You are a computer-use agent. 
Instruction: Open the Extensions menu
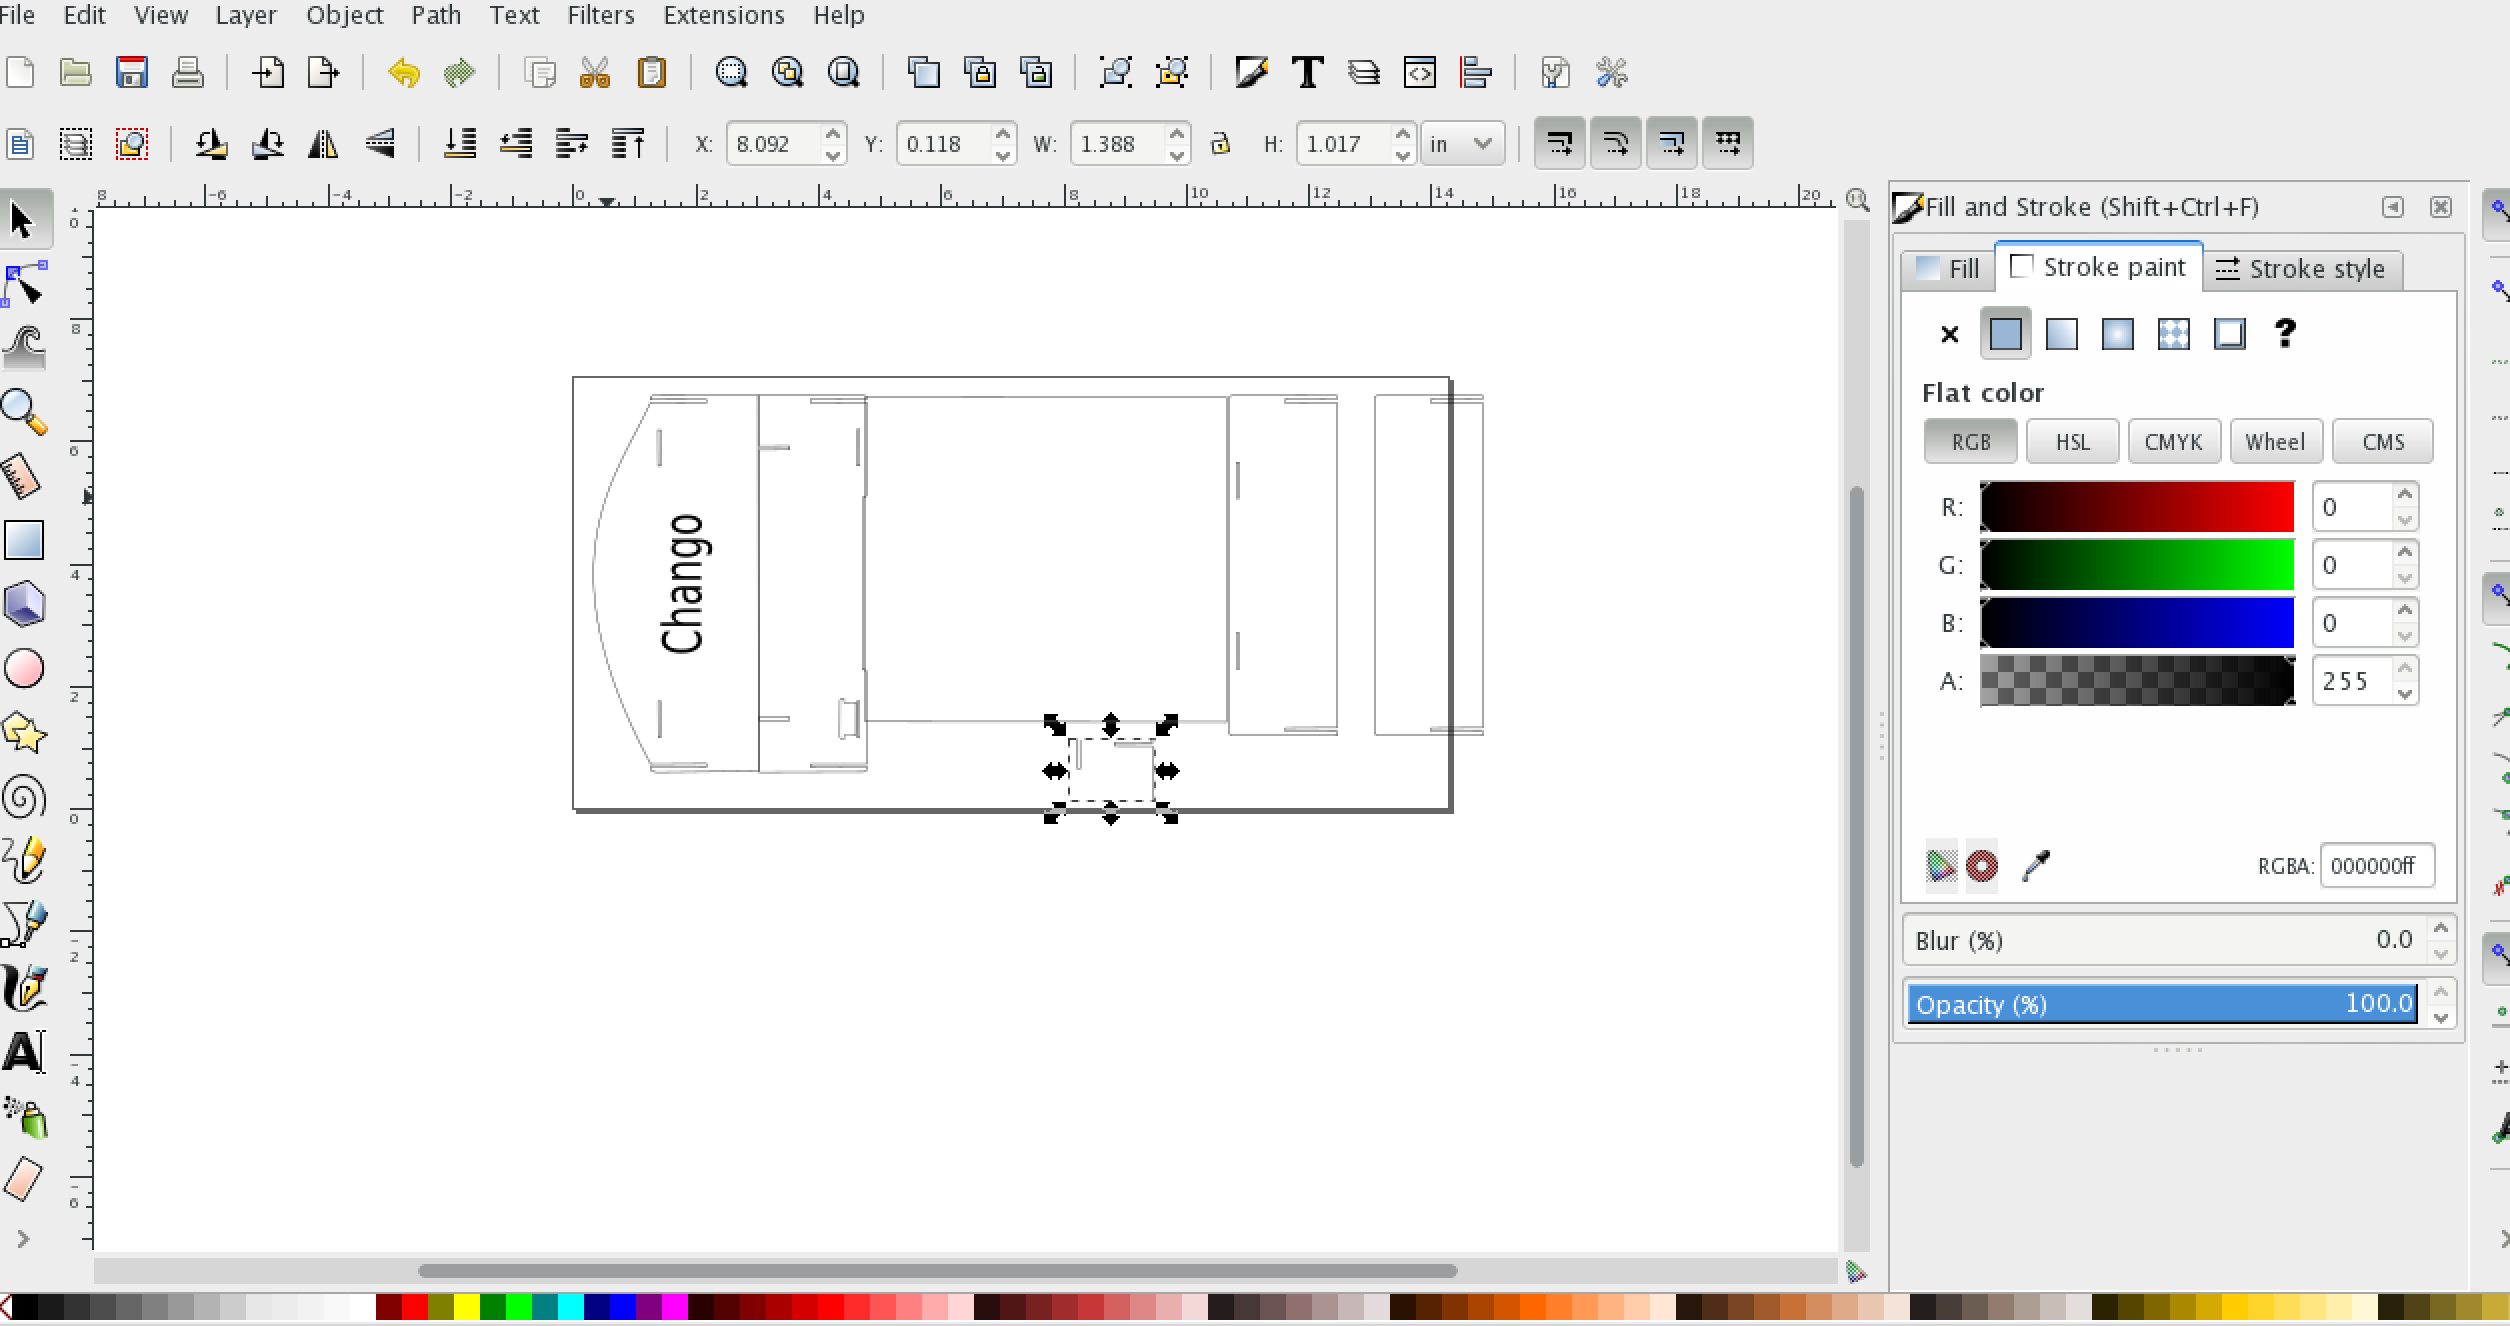click(x=724, y=15)
